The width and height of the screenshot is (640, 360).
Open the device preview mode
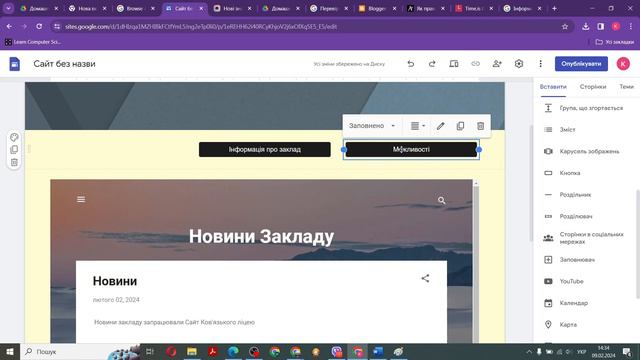[454, 64]
